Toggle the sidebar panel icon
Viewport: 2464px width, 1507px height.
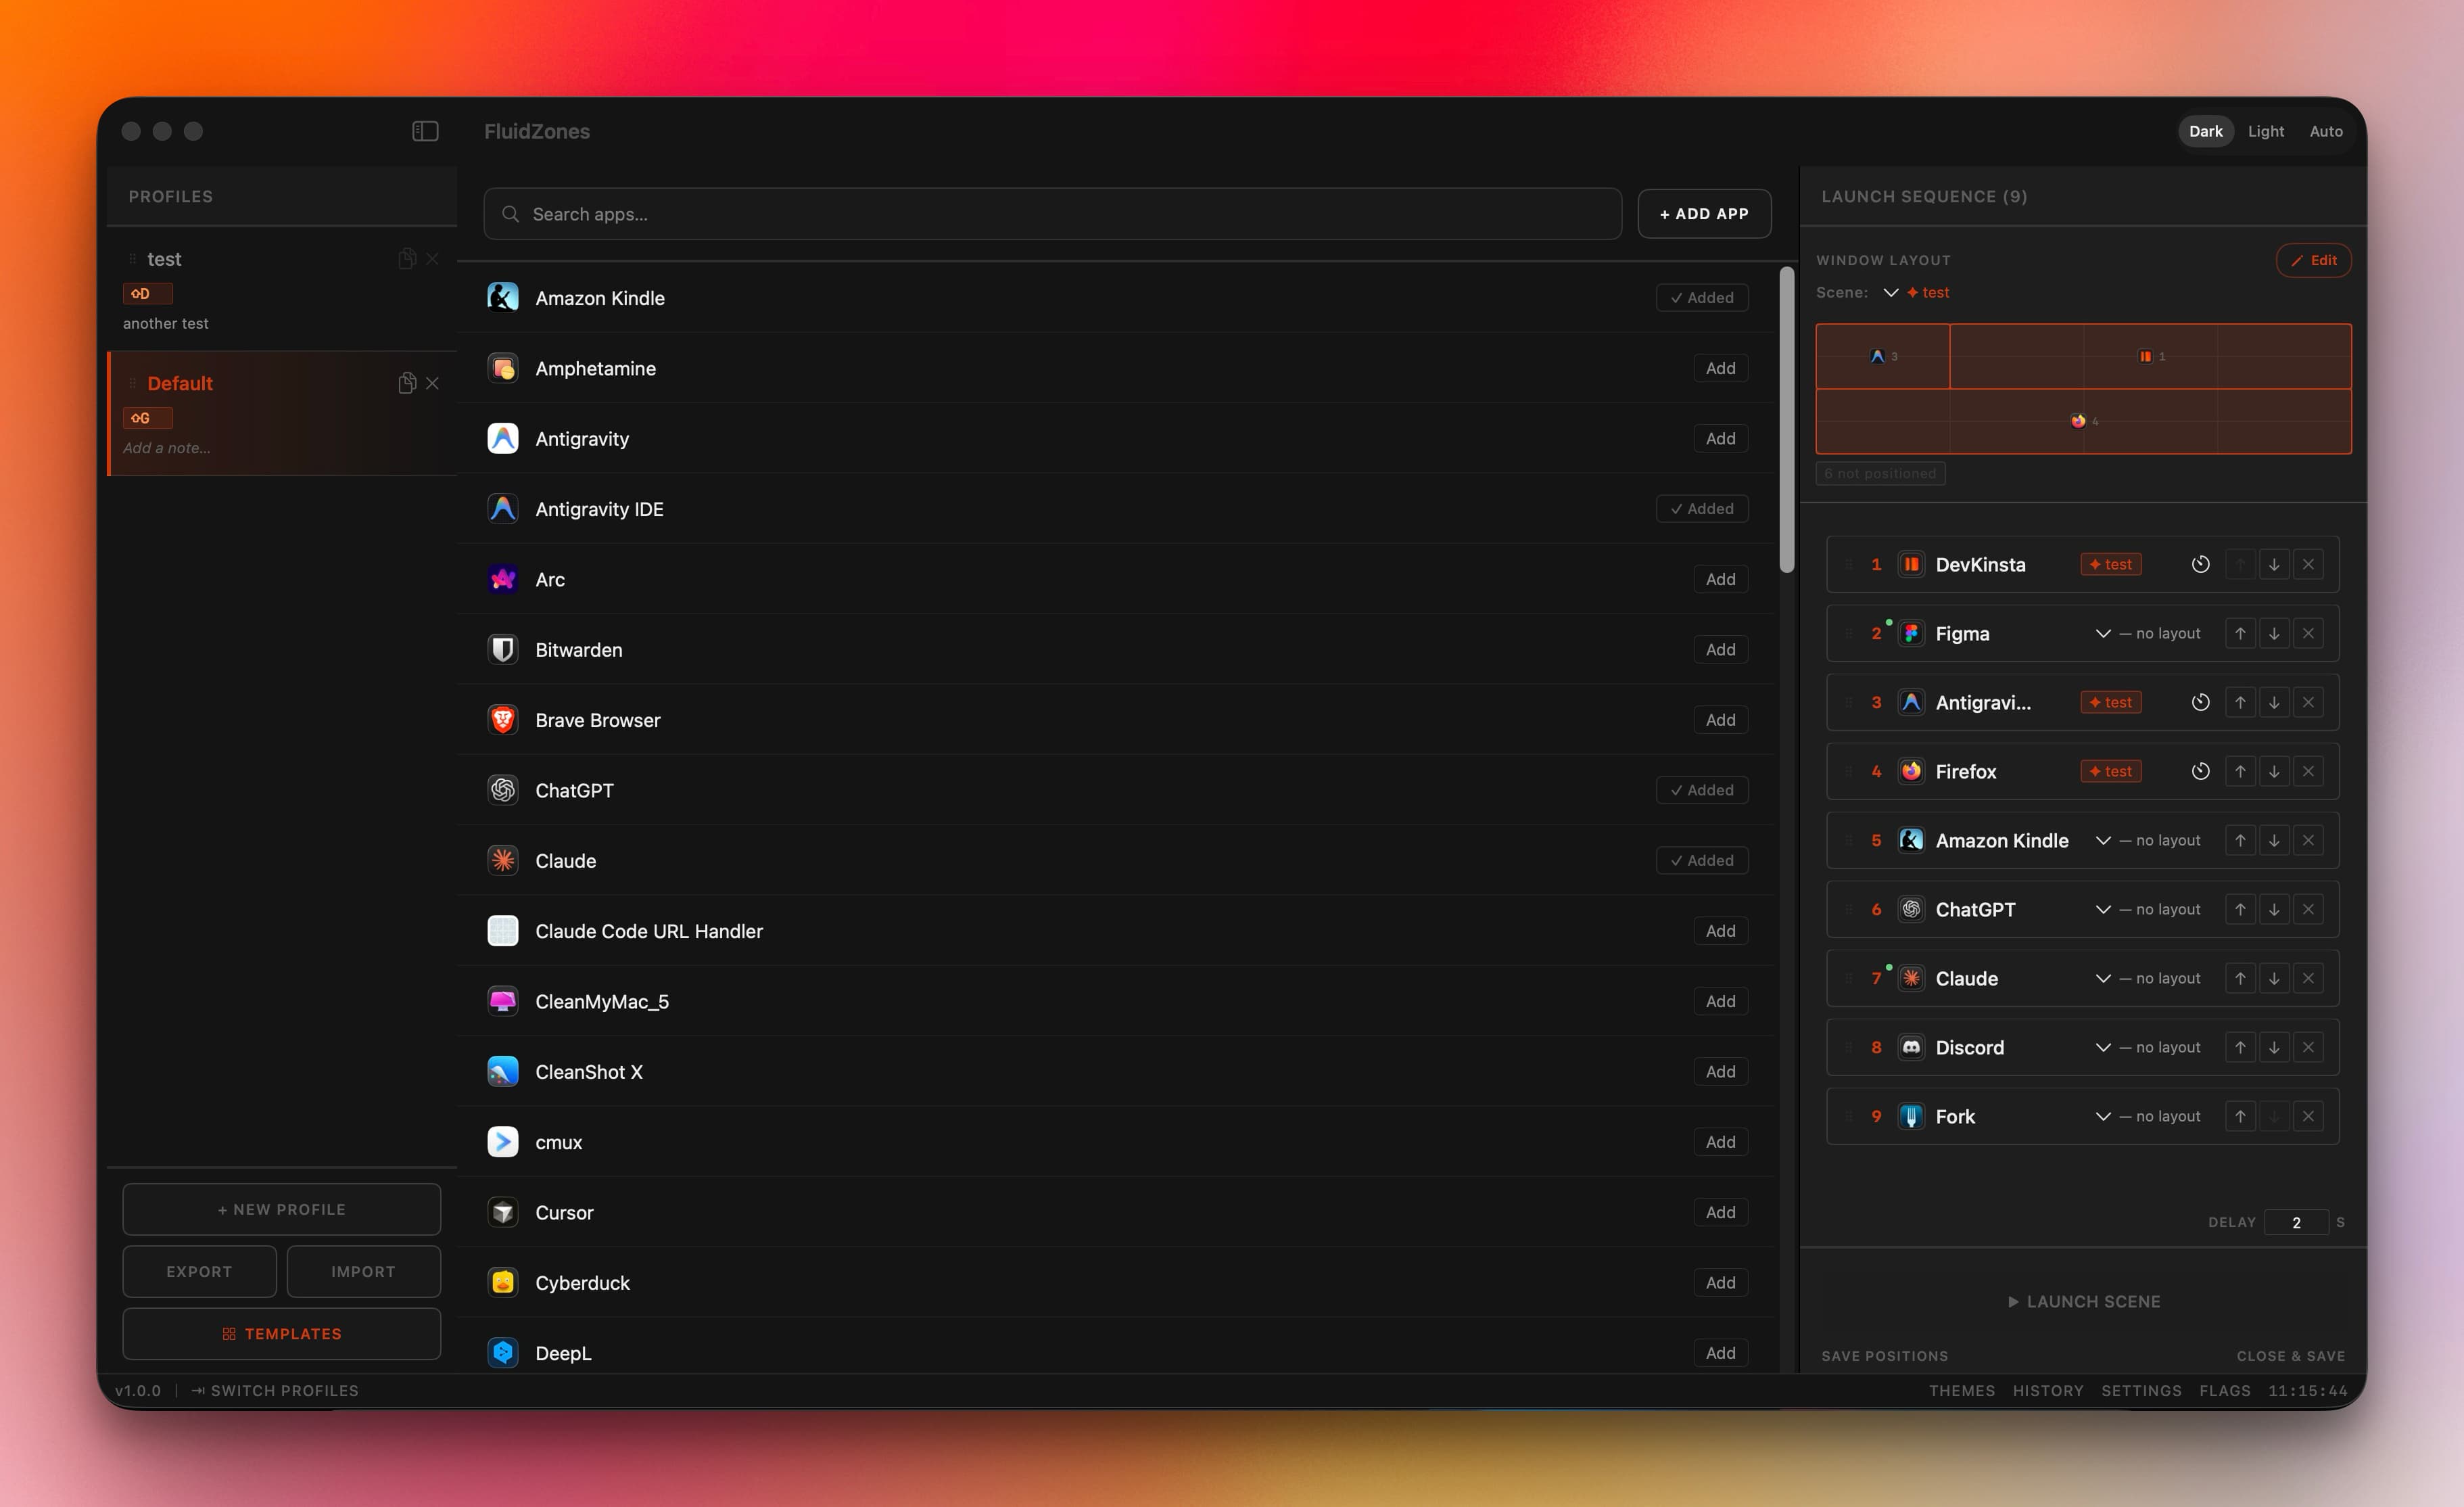(425, 131)
